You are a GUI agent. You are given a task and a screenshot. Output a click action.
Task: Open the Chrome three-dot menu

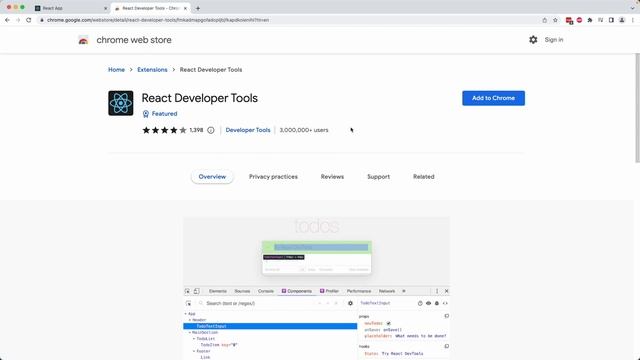(x=633, y=20)
